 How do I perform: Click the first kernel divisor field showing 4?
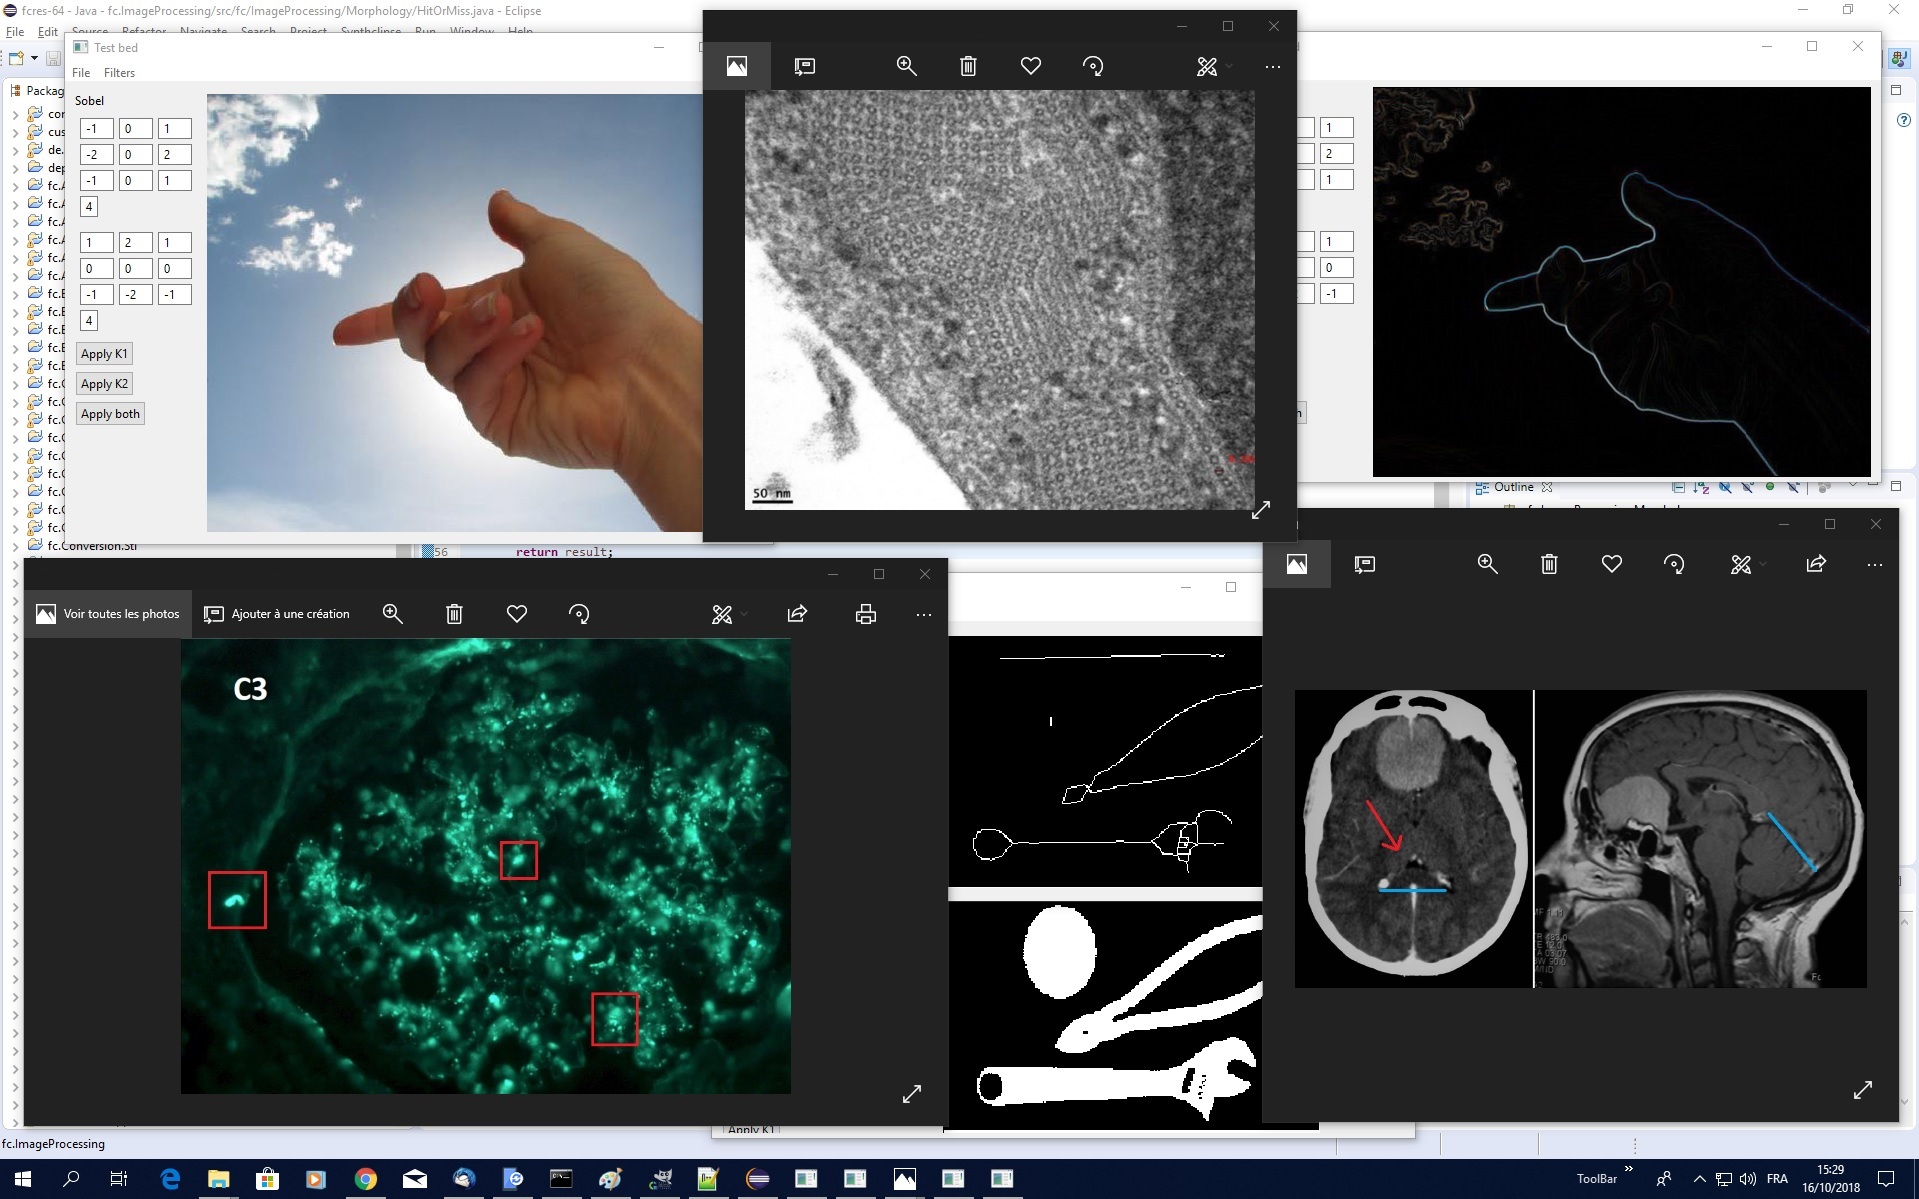pos(89,207)
